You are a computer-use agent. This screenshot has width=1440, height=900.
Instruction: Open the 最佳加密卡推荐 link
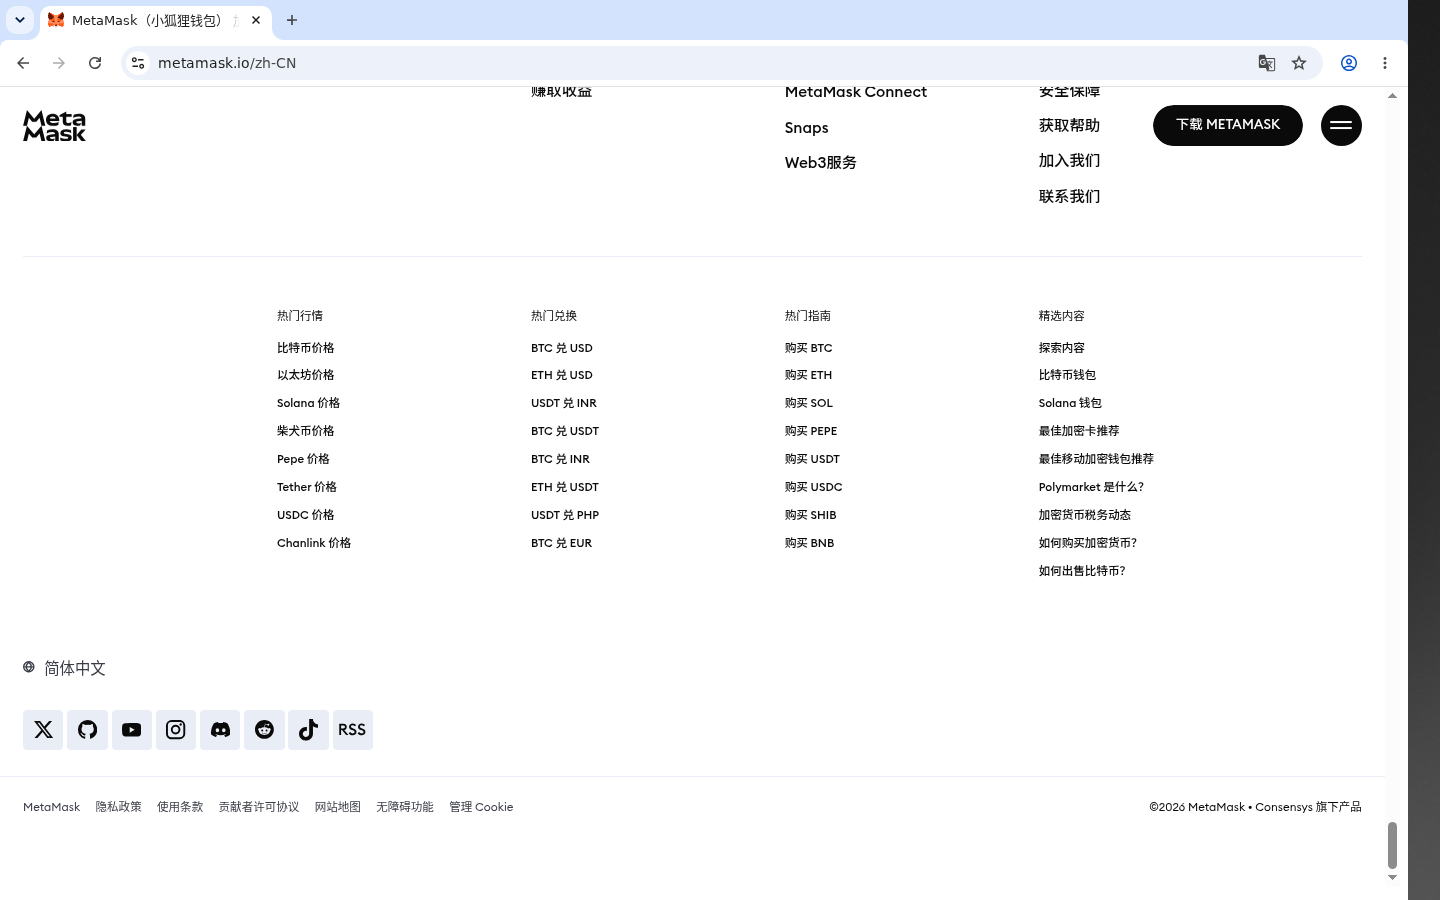(x=1079, y=431)
